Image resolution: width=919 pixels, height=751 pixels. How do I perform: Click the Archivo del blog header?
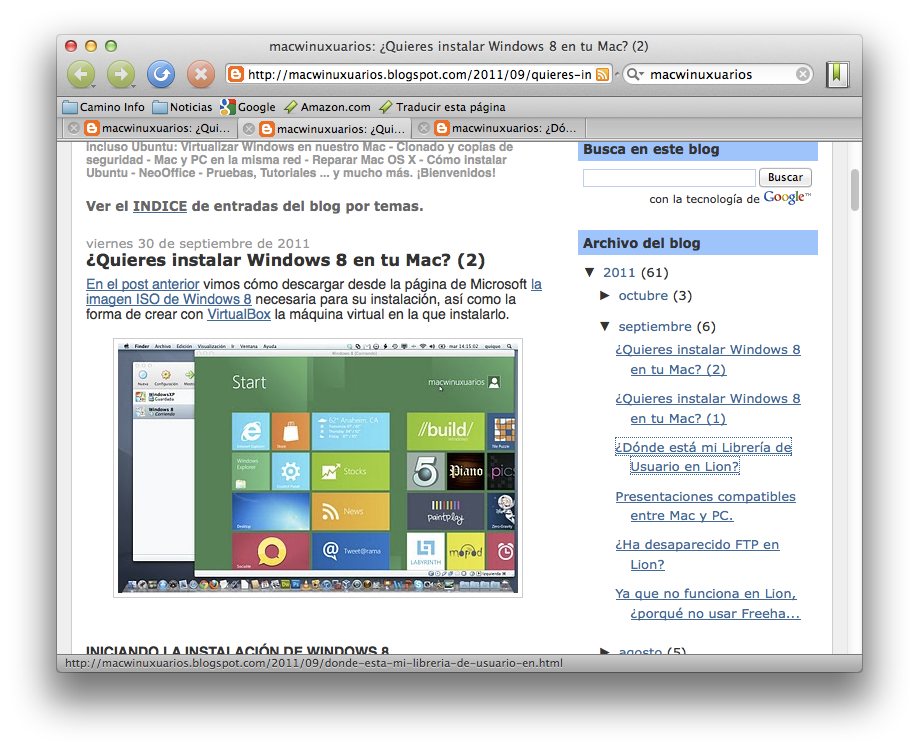click(697, 243)
